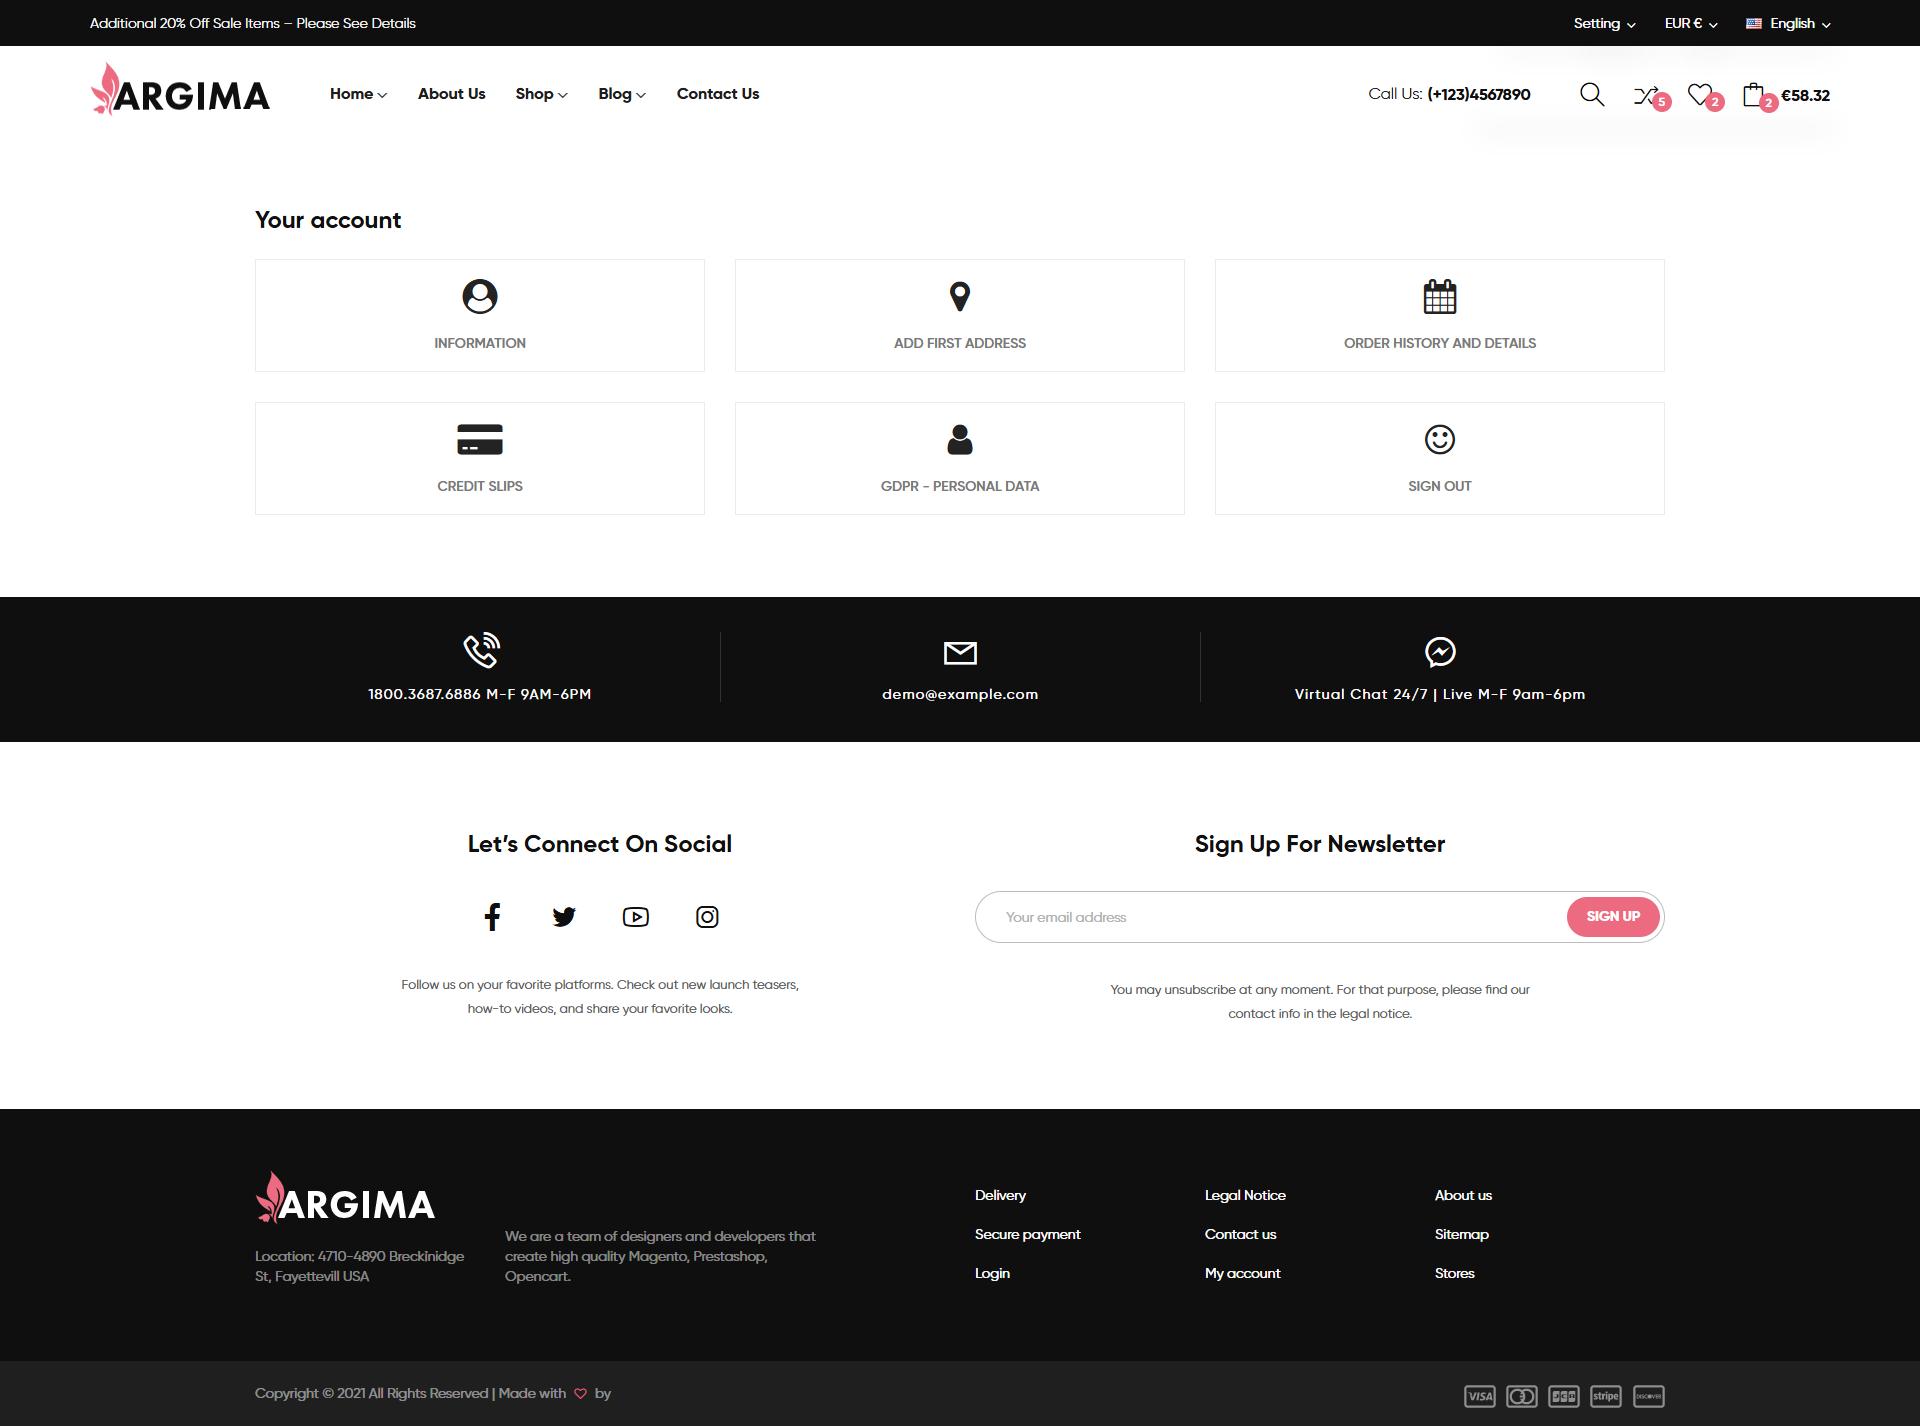1920x1426 pixels.
Task: Click the compare shuffle icon
Action: 1645,96
